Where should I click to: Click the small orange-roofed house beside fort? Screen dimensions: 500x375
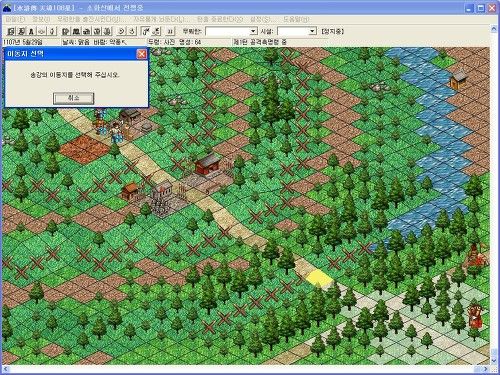[131, 191]
